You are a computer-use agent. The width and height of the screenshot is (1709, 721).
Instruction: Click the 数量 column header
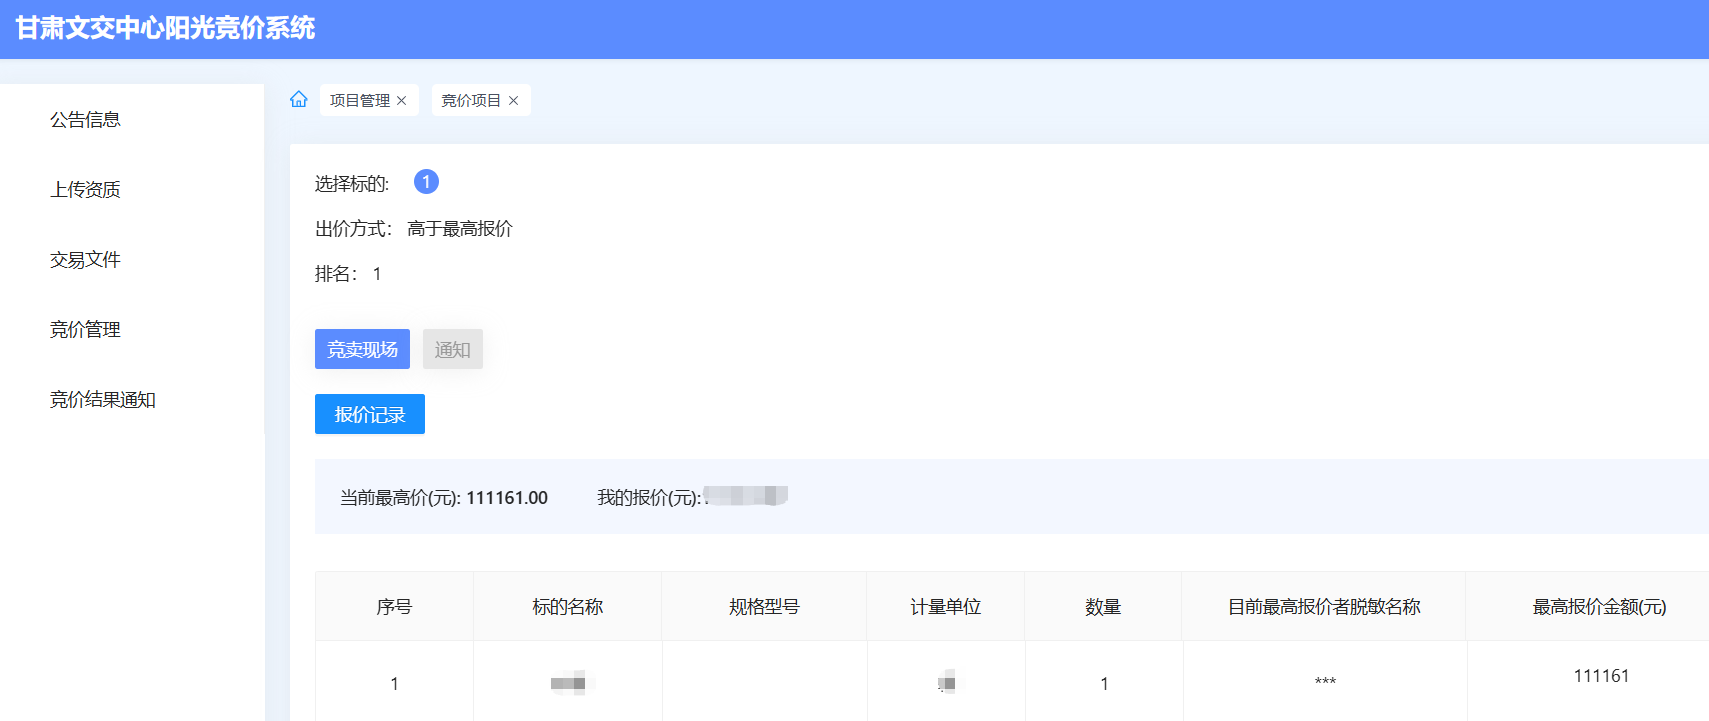click(1103, 607)
